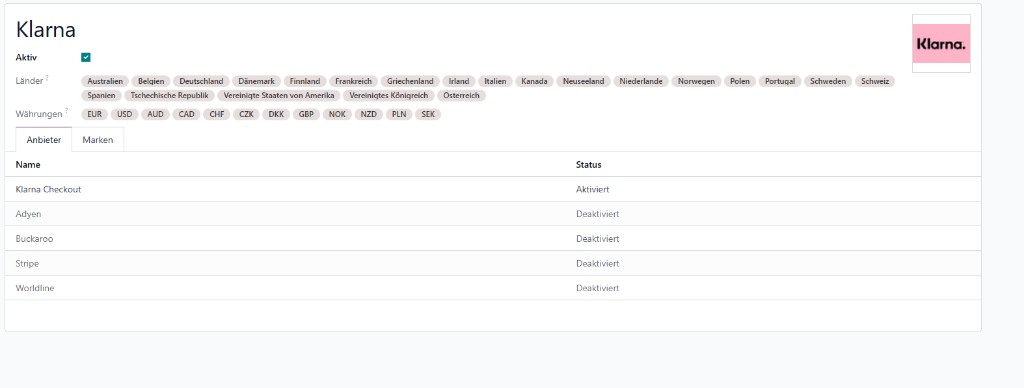Click the Deaktiviert status of Worldline
The image size is (1024, 388).
(598, 288)
